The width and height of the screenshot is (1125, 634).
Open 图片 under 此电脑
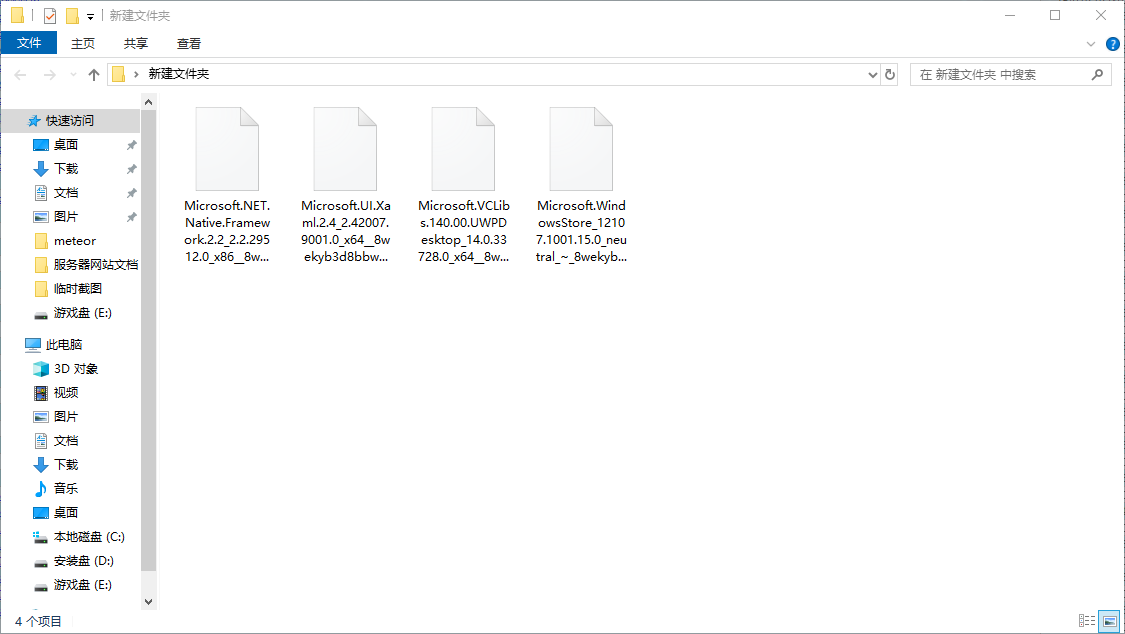click(66, 417)
